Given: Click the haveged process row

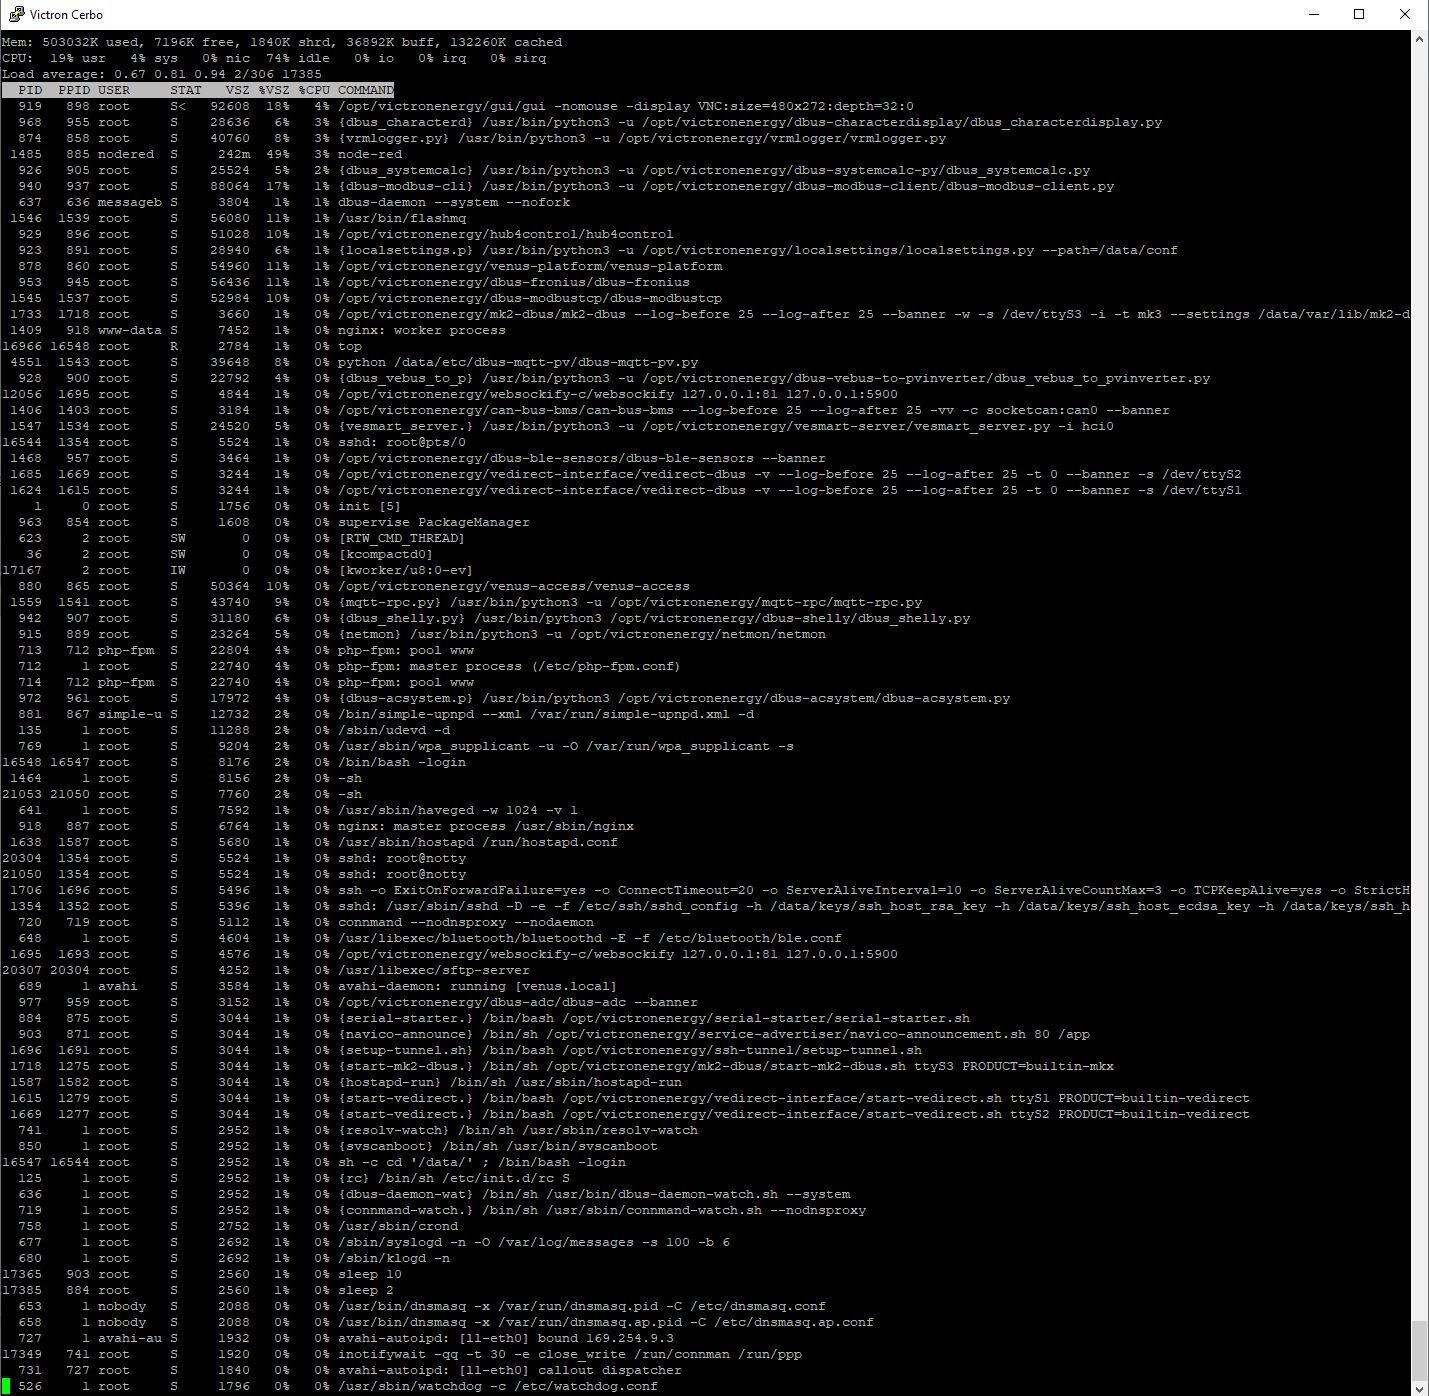Looking at the screenshot, I should 290,810.
